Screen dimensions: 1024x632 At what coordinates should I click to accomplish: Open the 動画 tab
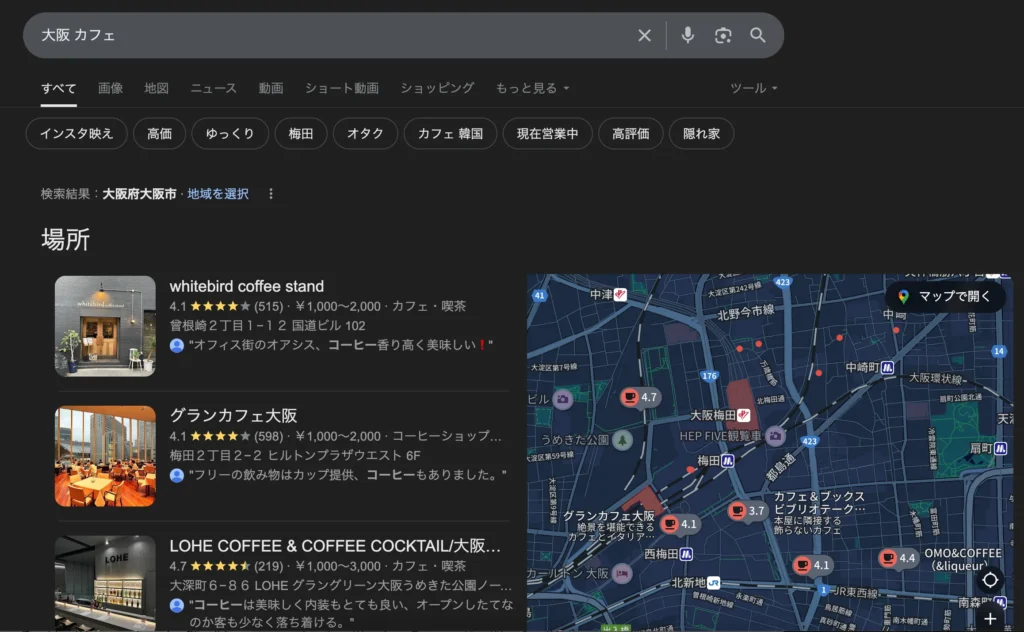click(x=271, y=88)
